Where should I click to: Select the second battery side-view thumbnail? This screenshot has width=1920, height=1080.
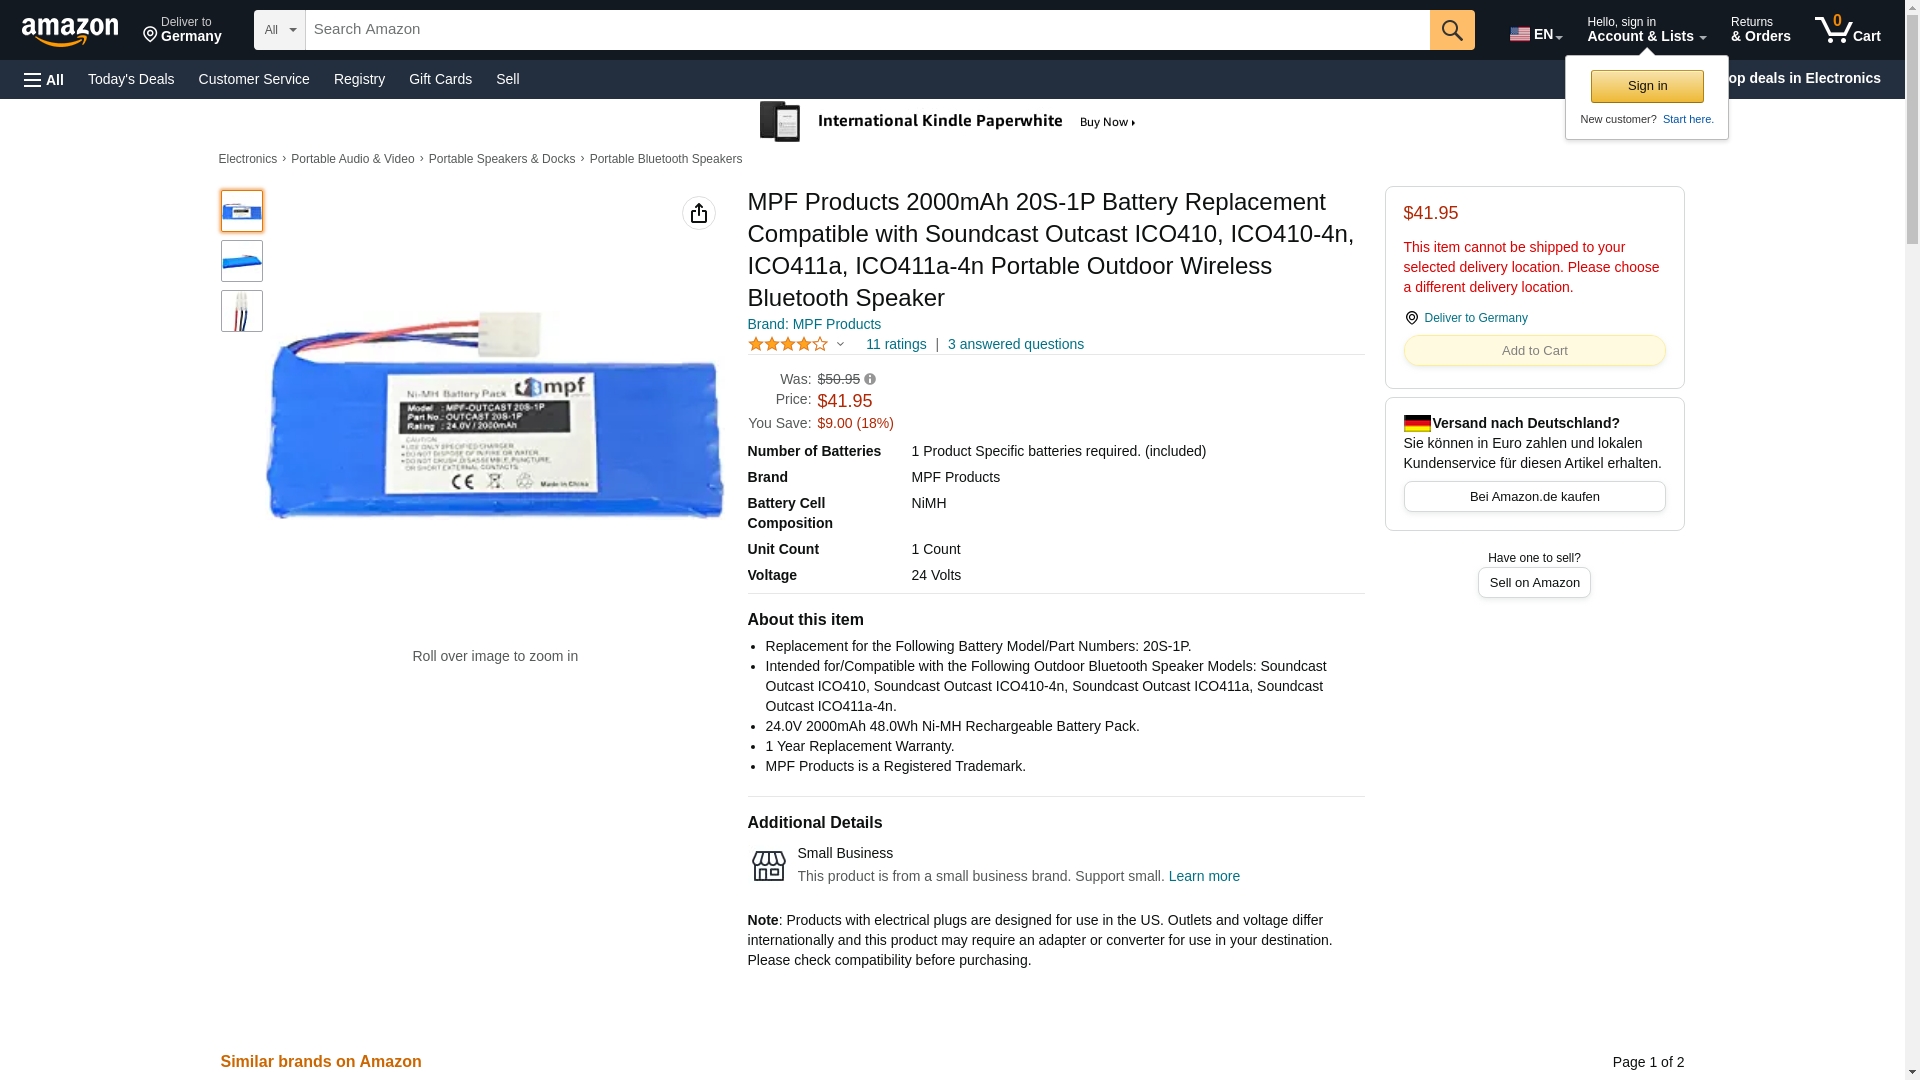click(x=242, y=261)
